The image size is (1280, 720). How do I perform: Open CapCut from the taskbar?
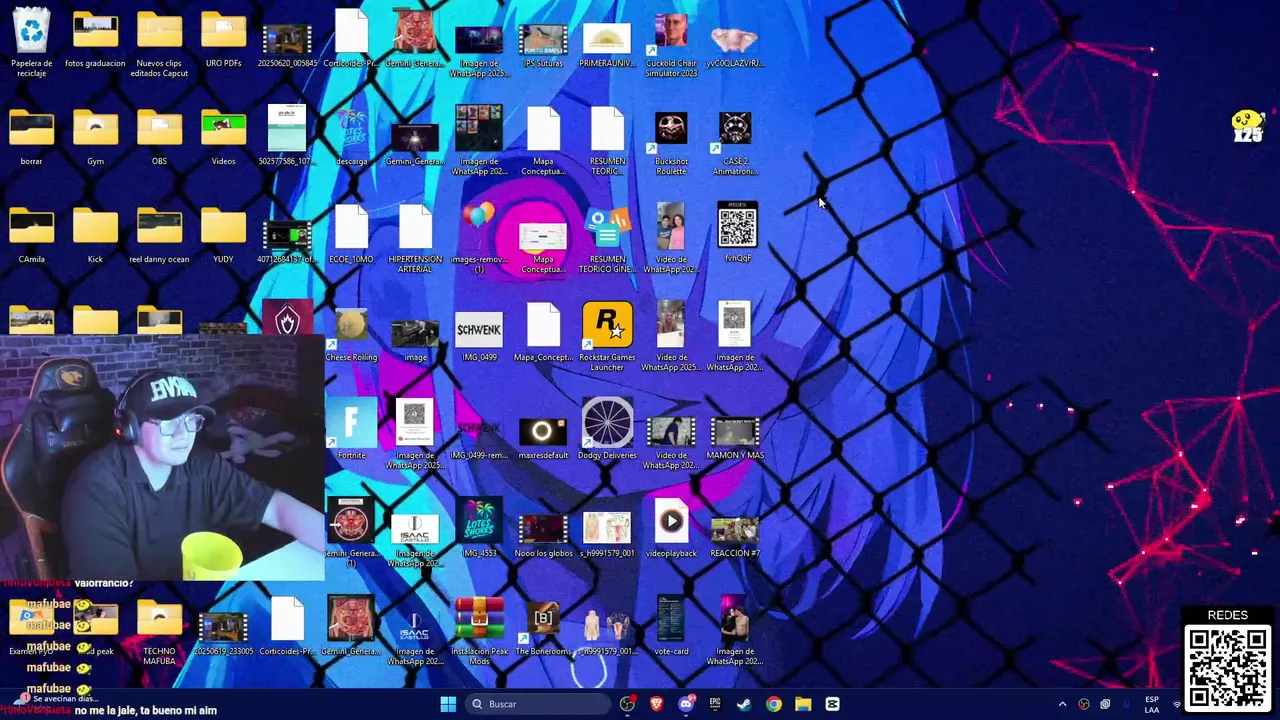(x=832, y=704)
